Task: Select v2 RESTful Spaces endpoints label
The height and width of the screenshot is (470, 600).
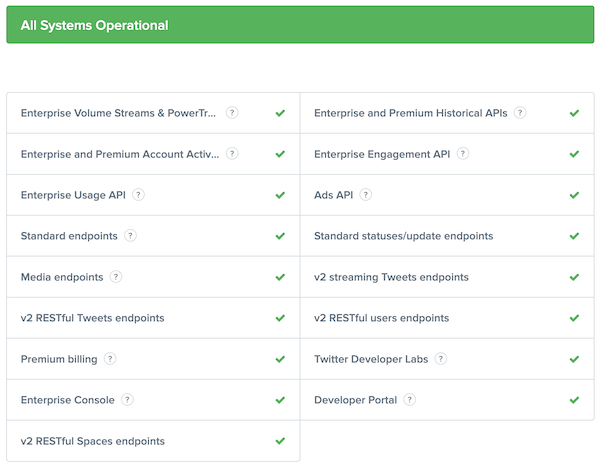Action: click(93, 441)
